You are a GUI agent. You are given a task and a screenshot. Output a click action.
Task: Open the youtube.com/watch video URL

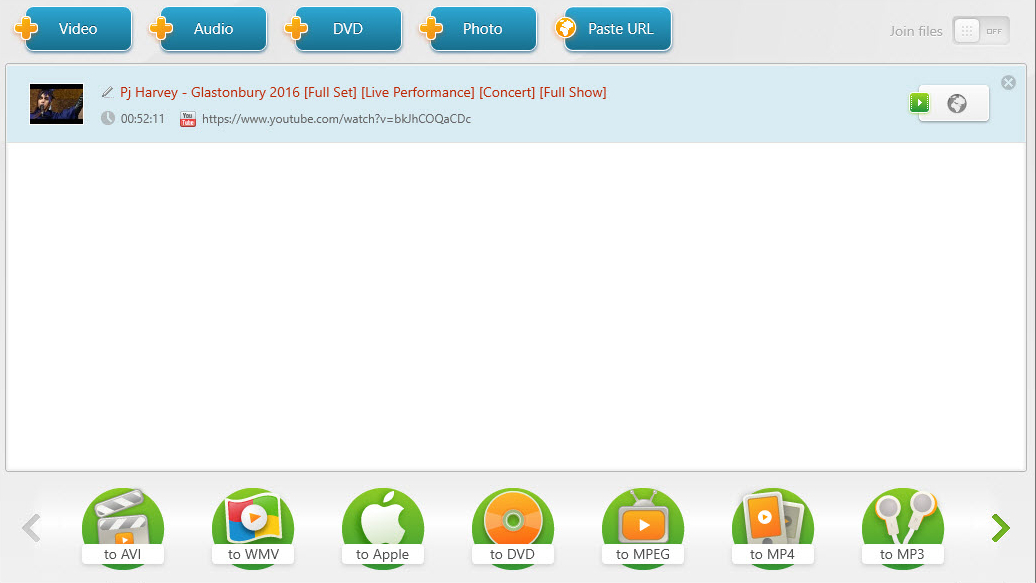pyautogui.click(x=336, y=119)
